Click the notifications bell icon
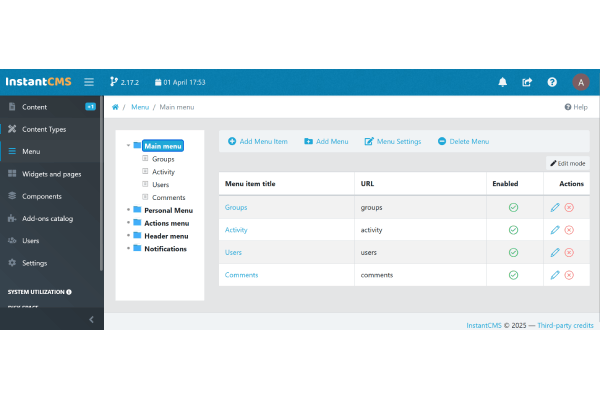Image resolution: width=600 pixels, height=400 pixels. (502, 82)
